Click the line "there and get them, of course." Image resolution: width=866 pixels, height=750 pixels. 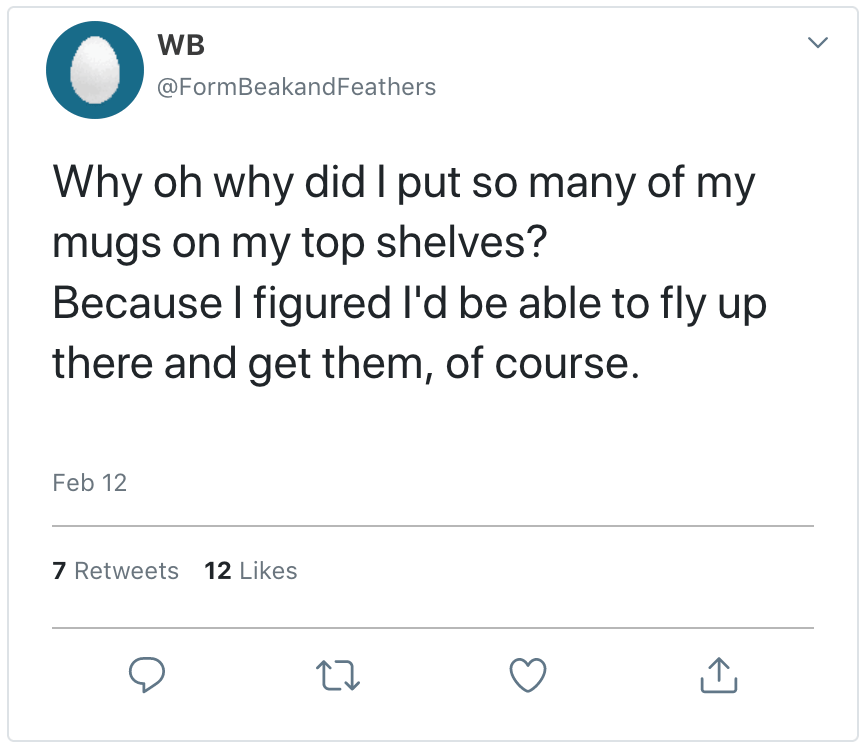[345, 363]
